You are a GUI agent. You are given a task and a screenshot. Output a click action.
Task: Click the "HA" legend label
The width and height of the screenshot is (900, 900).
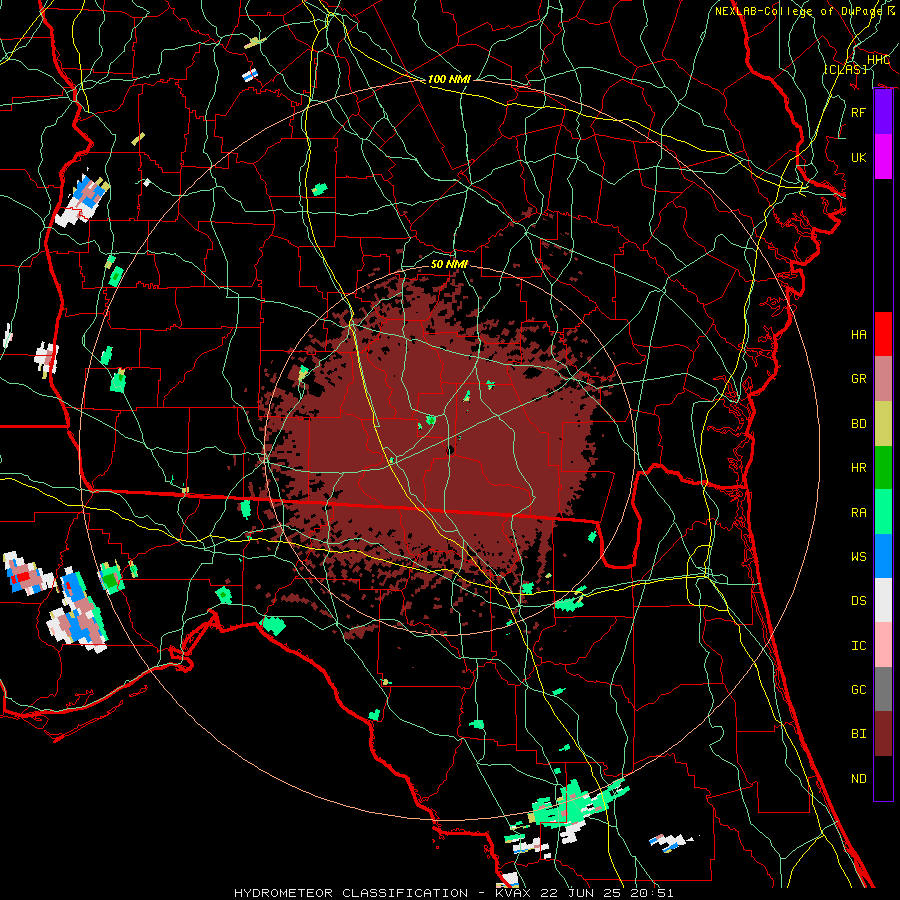click(858, 334)
